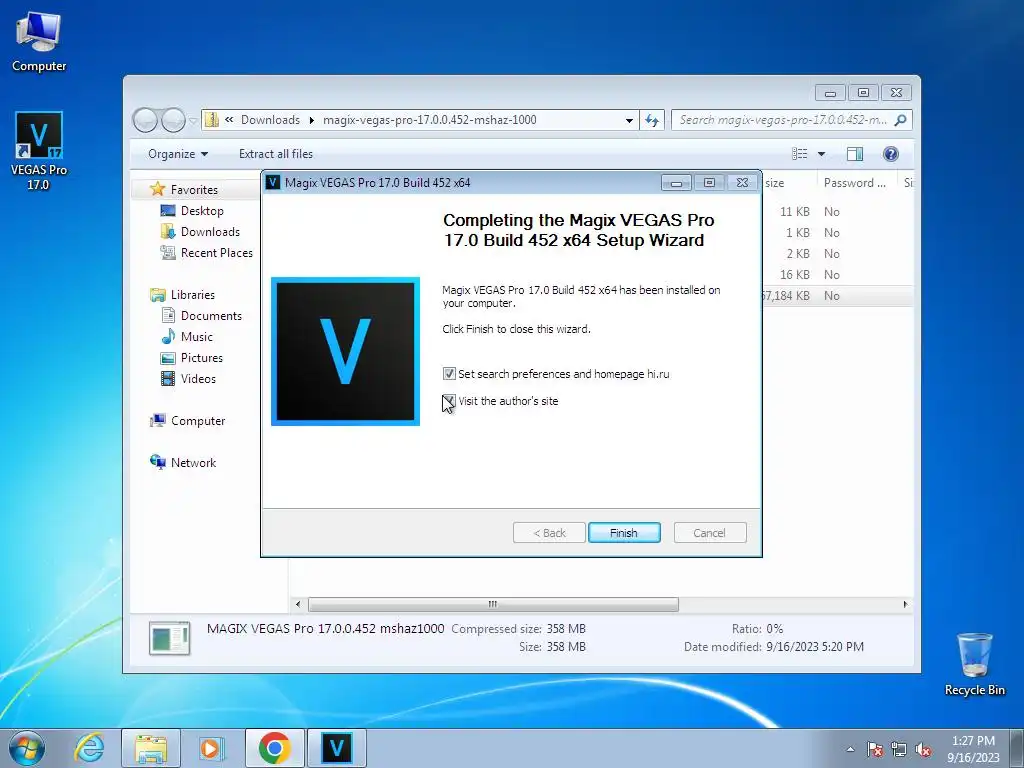Uncheck Set search preferences and homepage hi.ru
This screenshot has width=1024, height=768.
coord(449,374)
